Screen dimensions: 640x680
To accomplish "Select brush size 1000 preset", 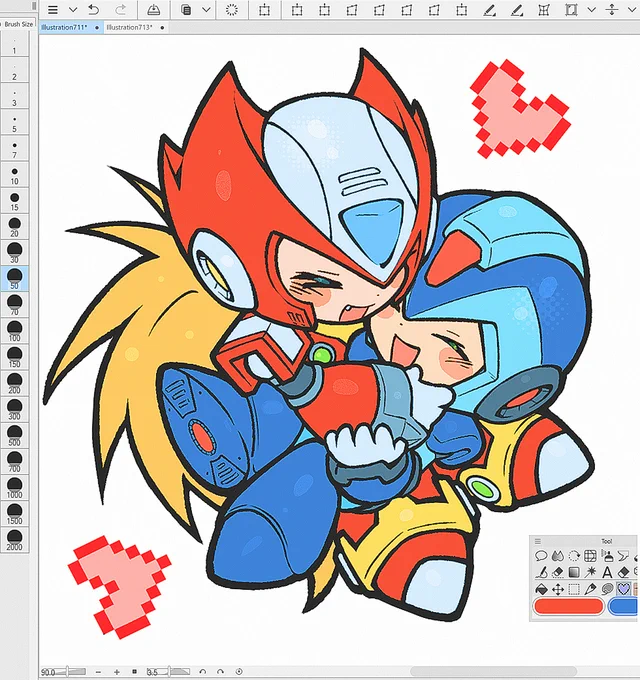I will (14, 487).
